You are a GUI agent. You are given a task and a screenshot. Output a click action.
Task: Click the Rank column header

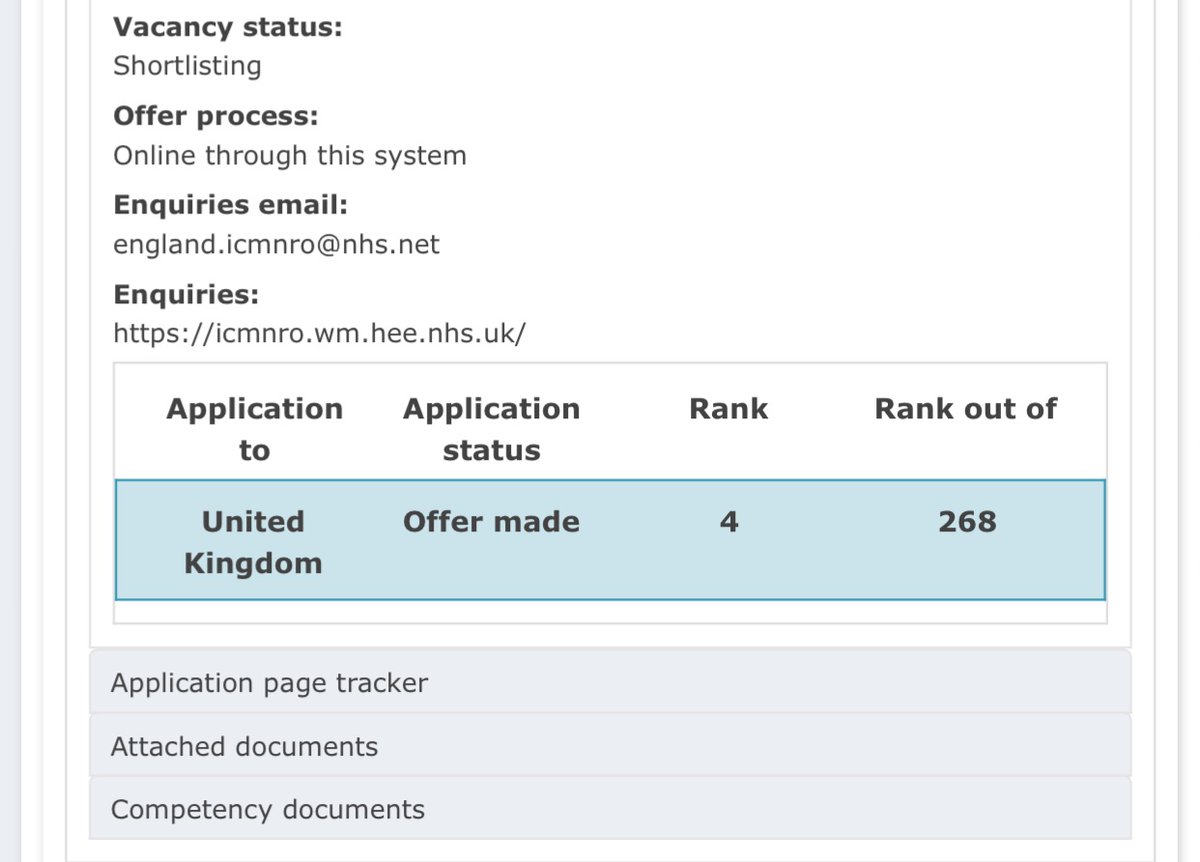pyautogui.click(x=729, y=409)
